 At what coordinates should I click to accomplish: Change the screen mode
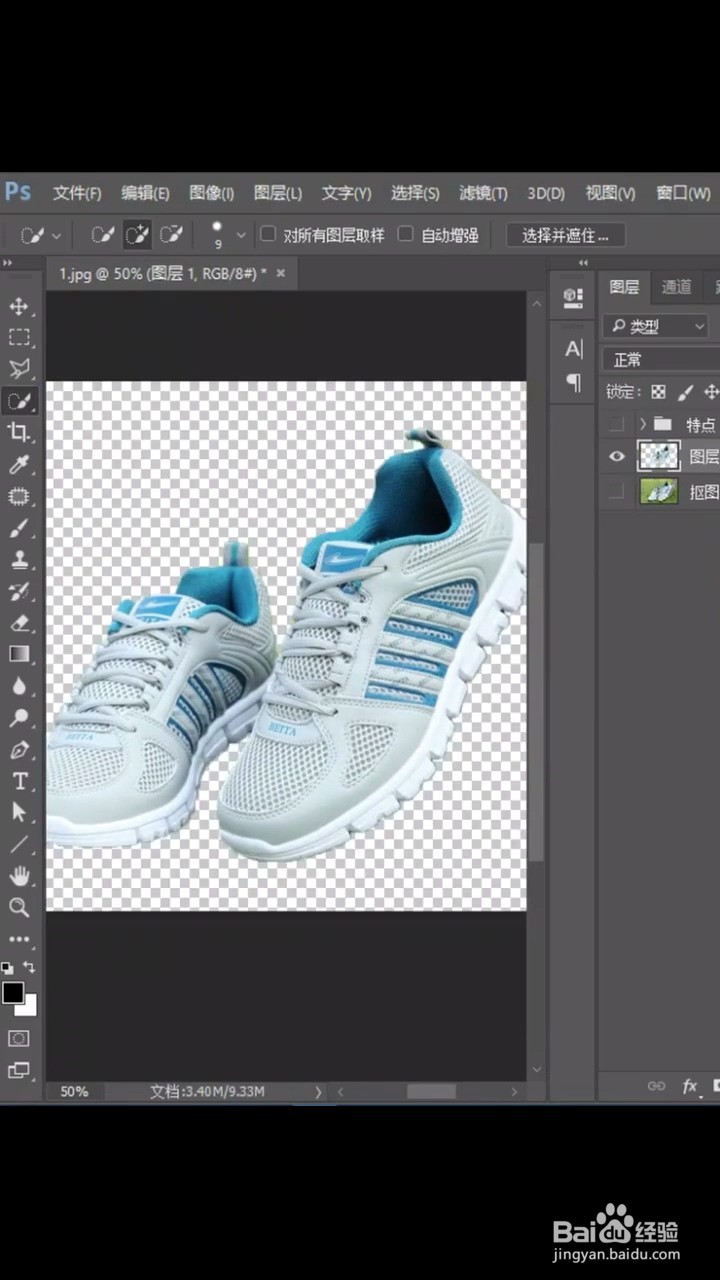(19, 1070)
